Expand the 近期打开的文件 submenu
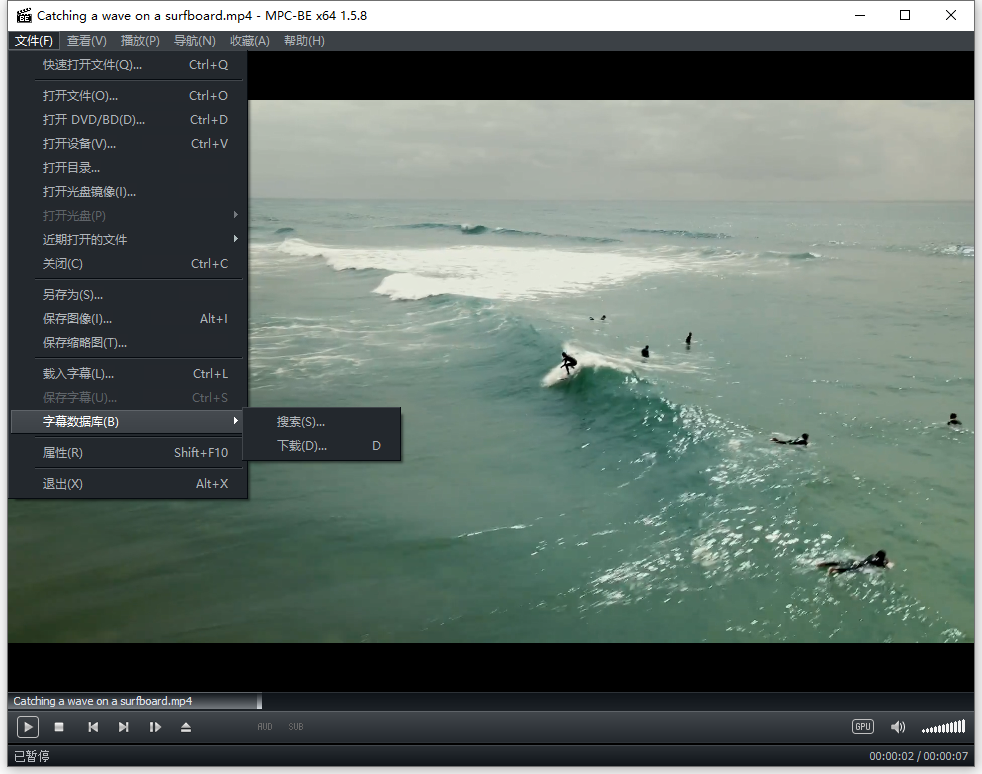Screen dimensions: 982x774 128,240
